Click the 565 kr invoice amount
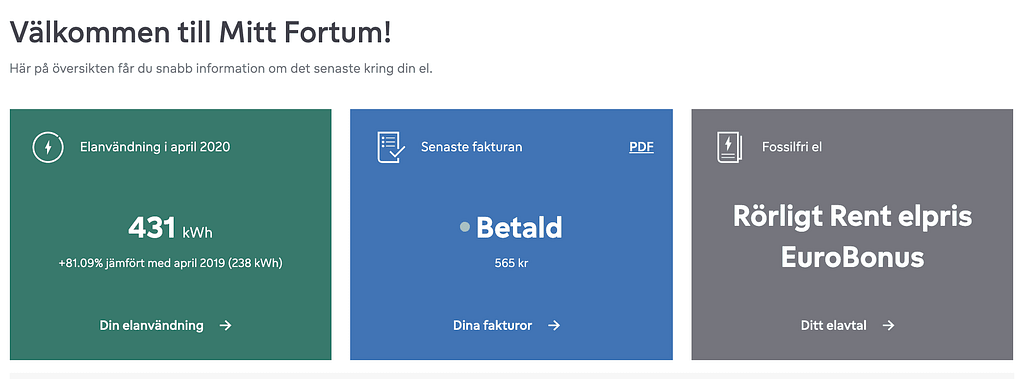 tap(511, 264)
